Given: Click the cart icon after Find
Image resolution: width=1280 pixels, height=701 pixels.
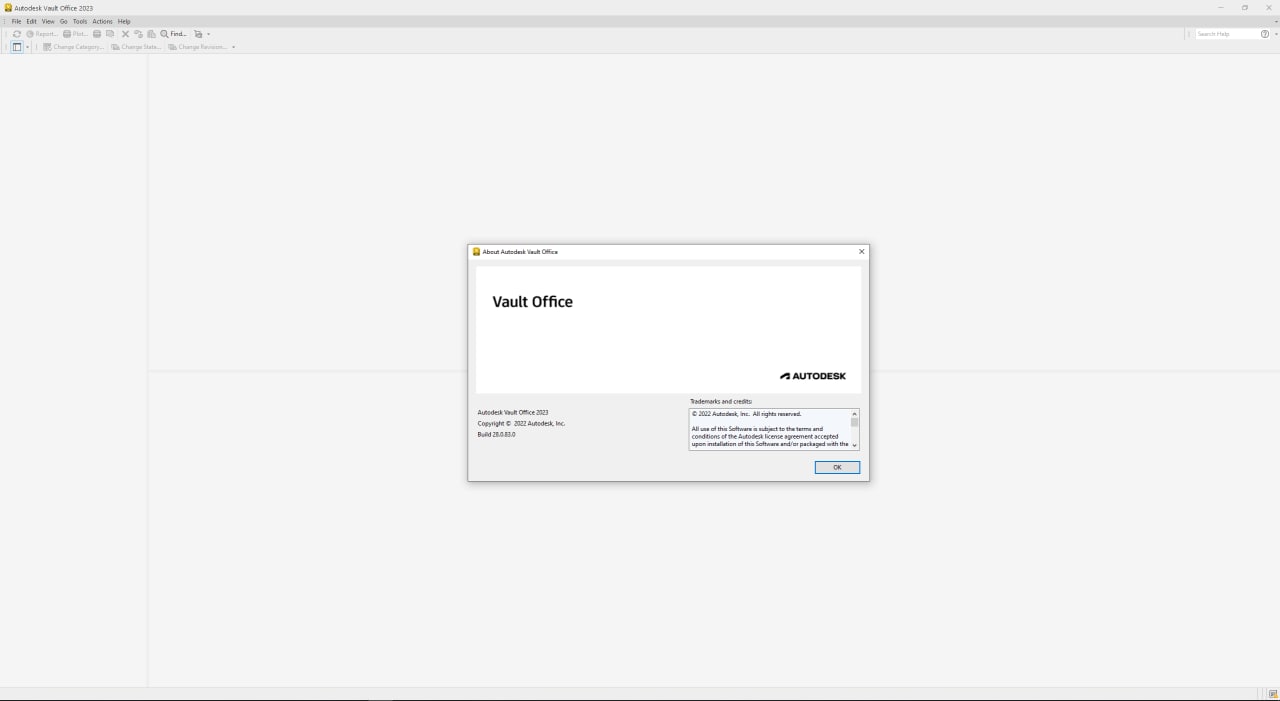Looking at the screenshot, I should (x=198, y=34).
